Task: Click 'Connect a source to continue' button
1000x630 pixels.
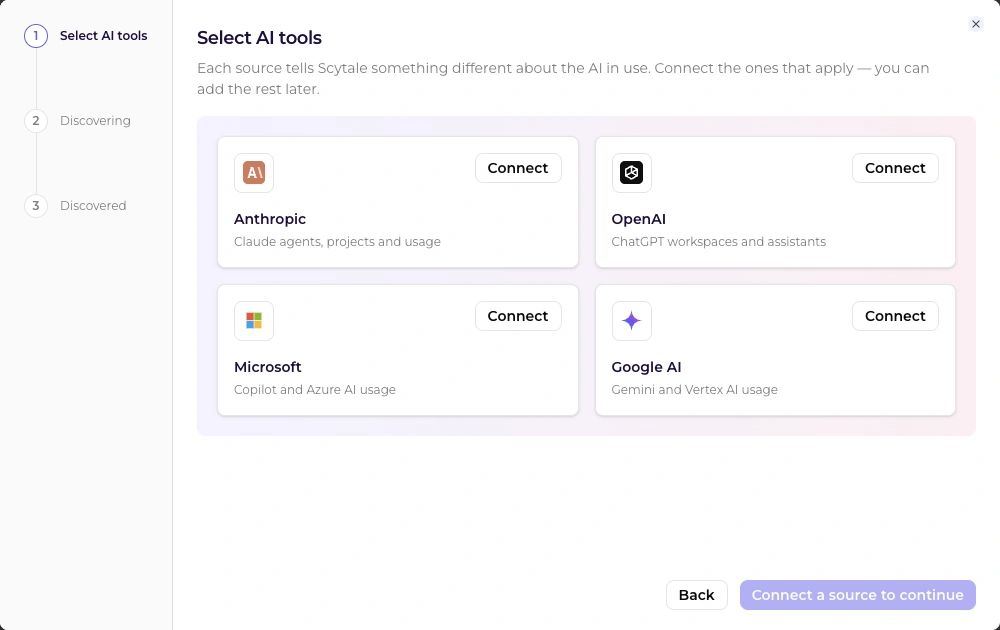Action: [857, 595]
